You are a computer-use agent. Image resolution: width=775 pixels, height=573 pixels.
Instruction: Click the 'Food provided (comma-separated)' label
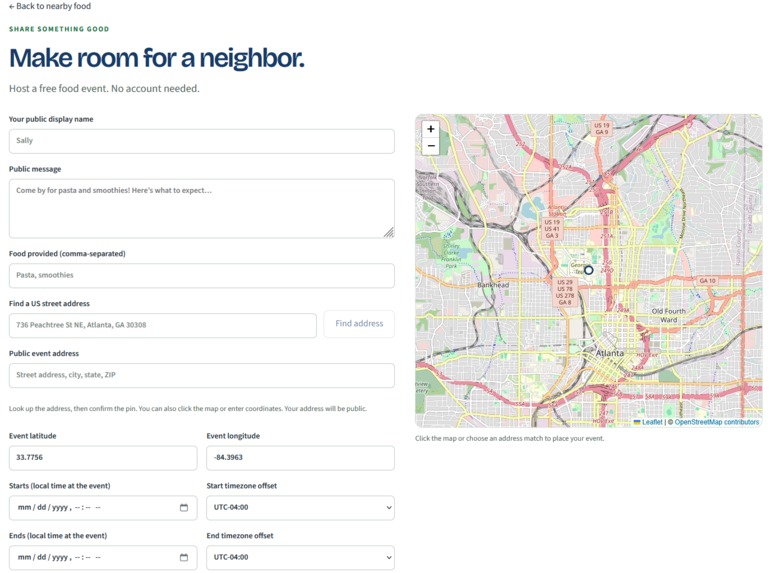coord(67,254)
